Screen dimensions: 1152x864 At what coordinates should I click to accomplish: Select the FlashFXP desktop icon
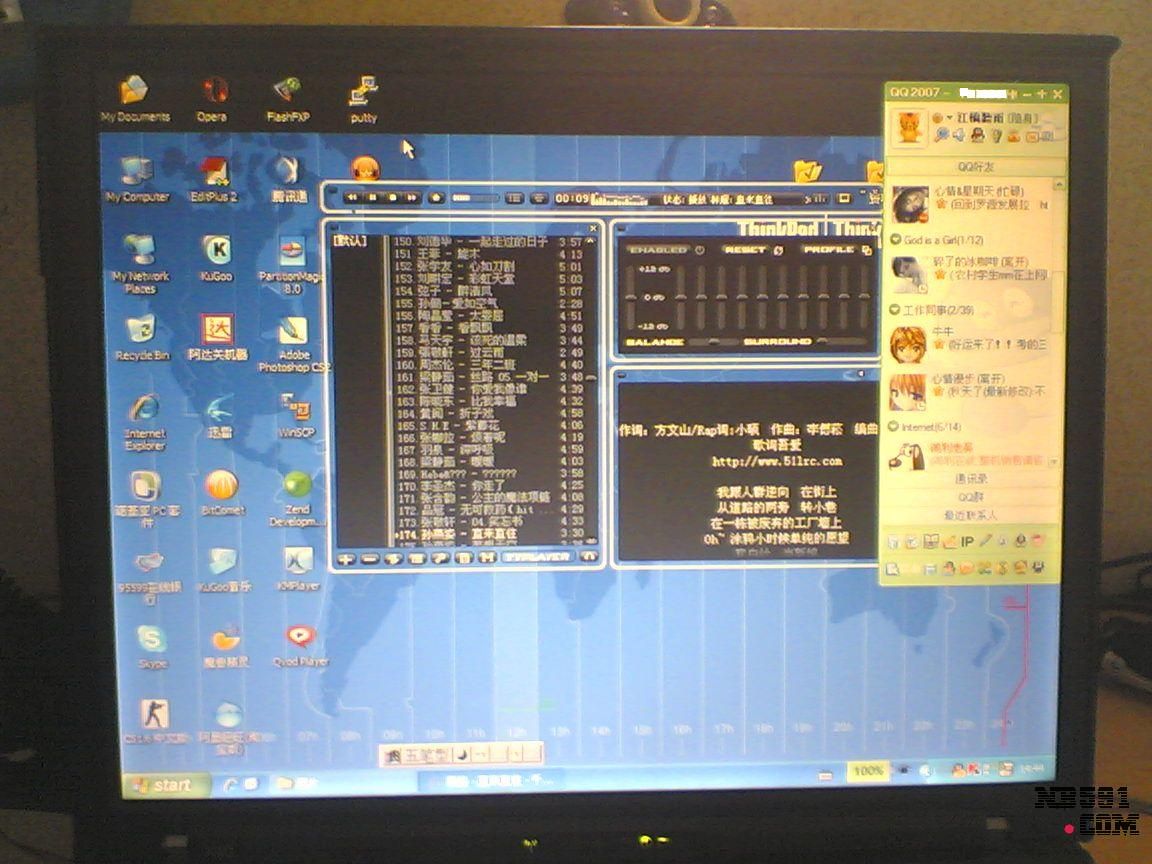288,98
